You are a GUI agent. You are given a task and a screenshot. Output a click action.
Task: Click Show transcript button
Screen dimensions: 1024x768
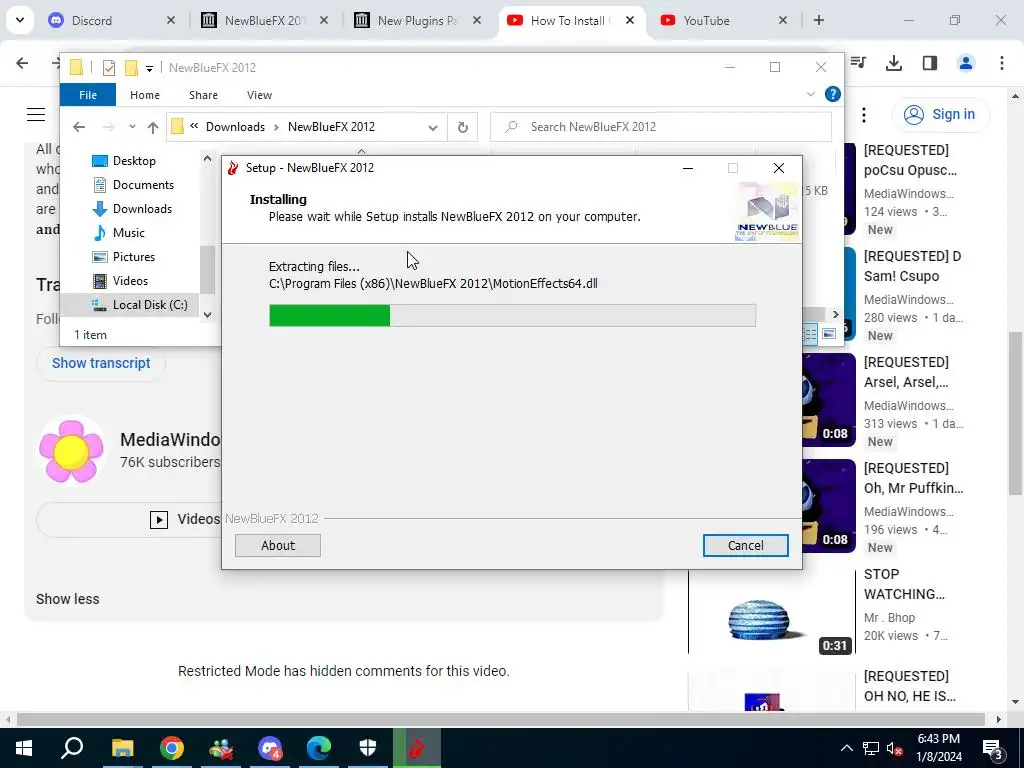101,363
